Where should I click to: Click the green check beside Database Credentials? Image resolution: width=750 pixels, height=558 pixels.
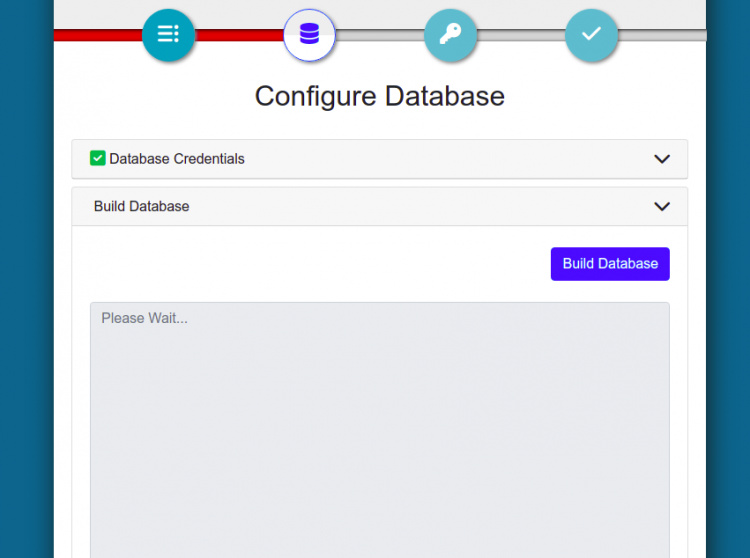tap(98, 158)
